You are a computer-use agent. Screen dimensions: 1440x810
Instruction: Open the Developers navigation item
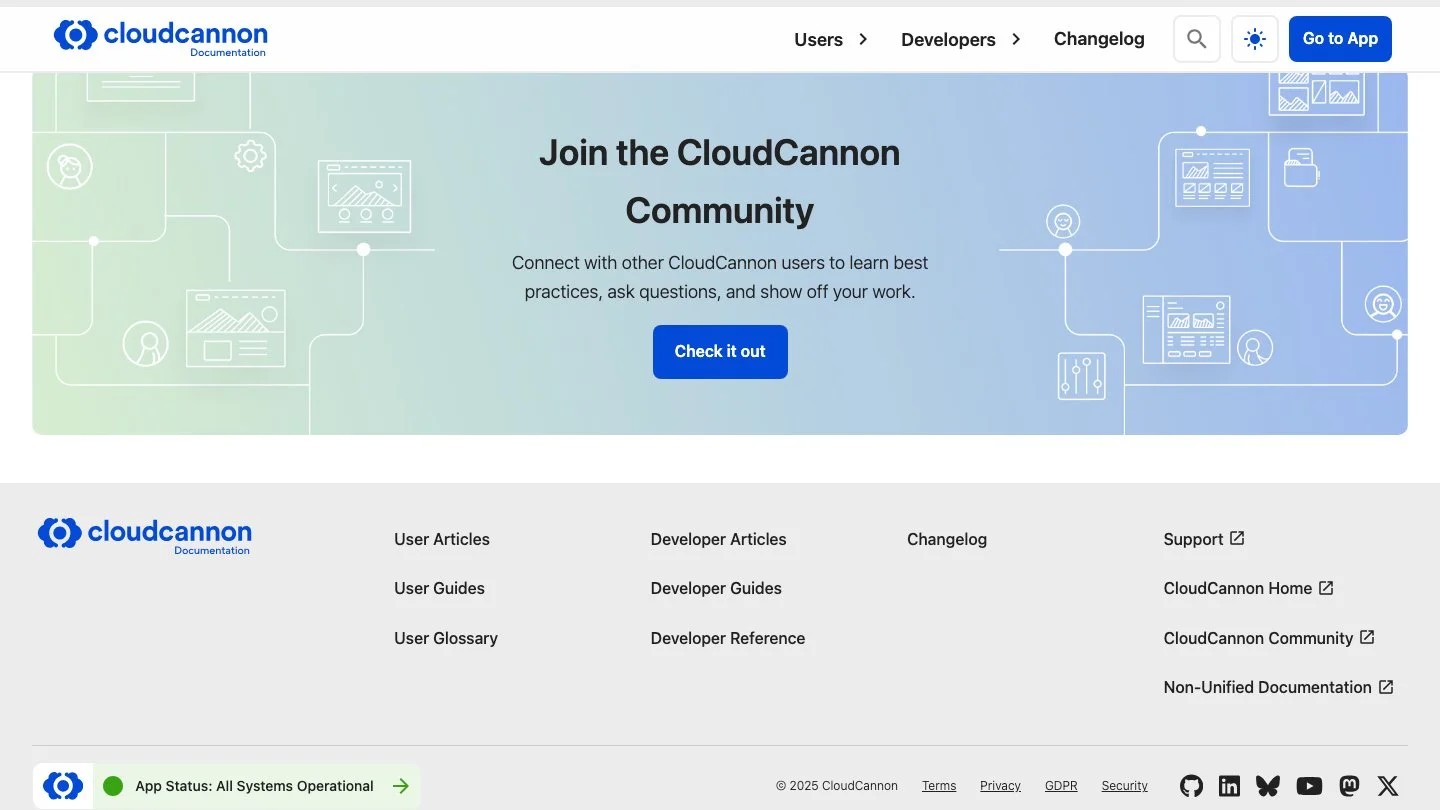pos(948,39)
